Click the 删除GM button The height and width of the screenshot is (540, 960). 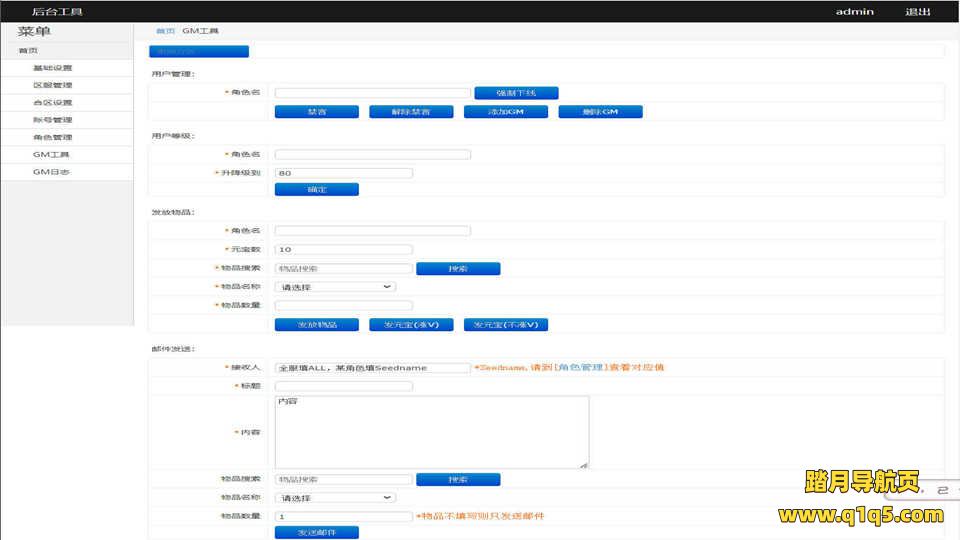click(600, 112)
